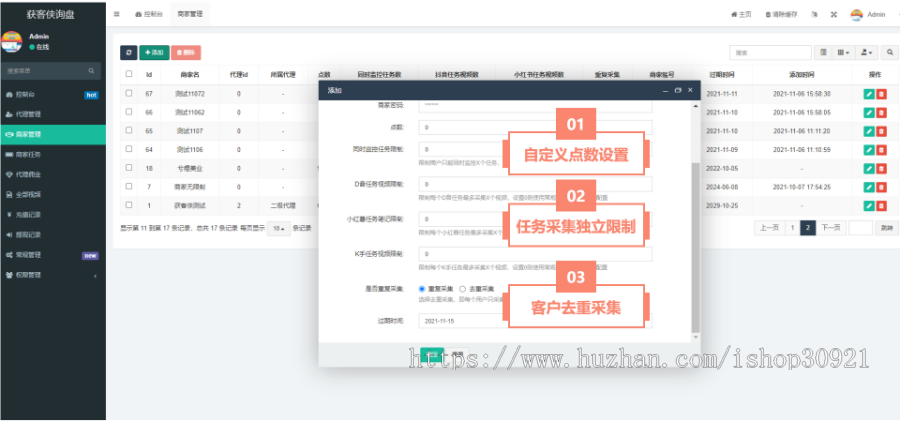The image size is (900, 422).
Task: Expand the 权限管理 sidebar menu
Action: (53, 275)
